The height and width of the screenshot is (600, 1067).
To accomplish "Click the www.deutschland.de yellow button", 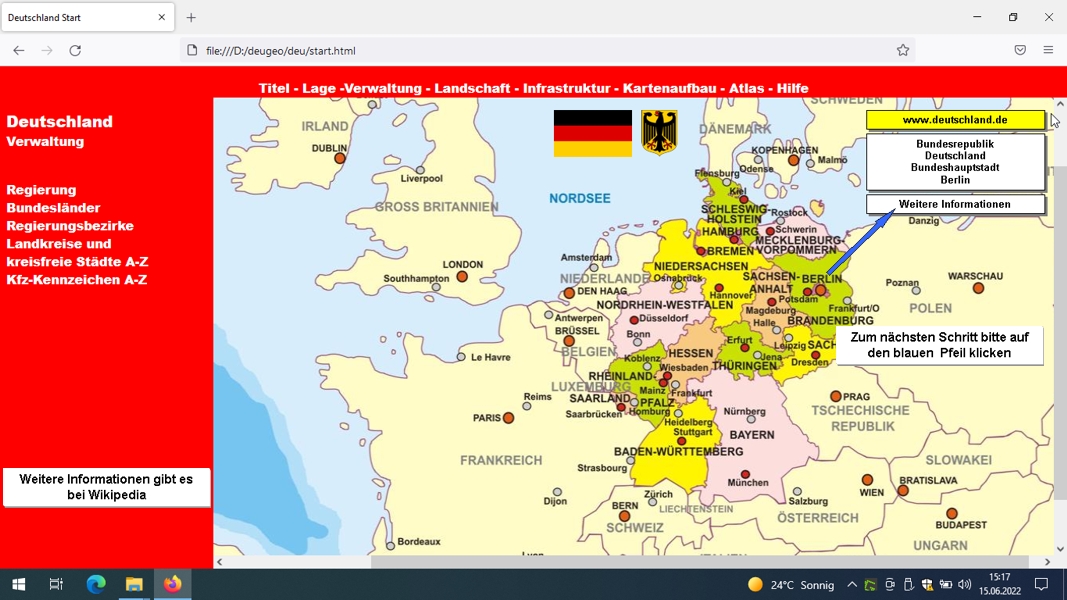I will [x=955, y=120].
